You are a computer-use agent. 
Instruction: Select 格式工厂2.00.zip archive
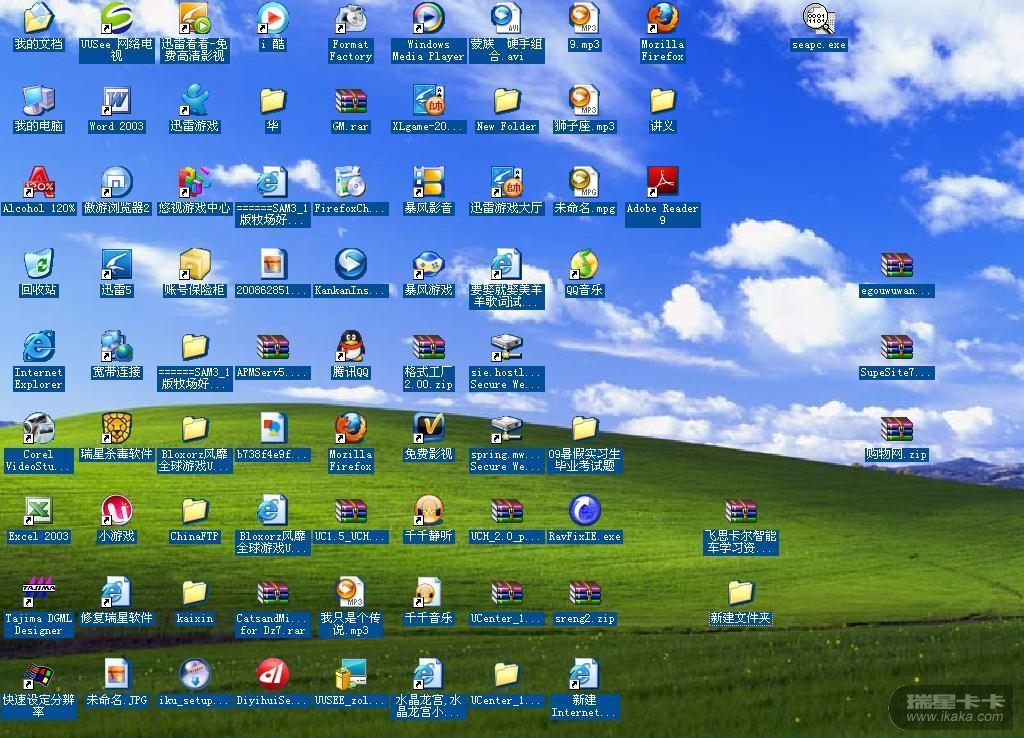pyautogui.click(x=428, y=346)
